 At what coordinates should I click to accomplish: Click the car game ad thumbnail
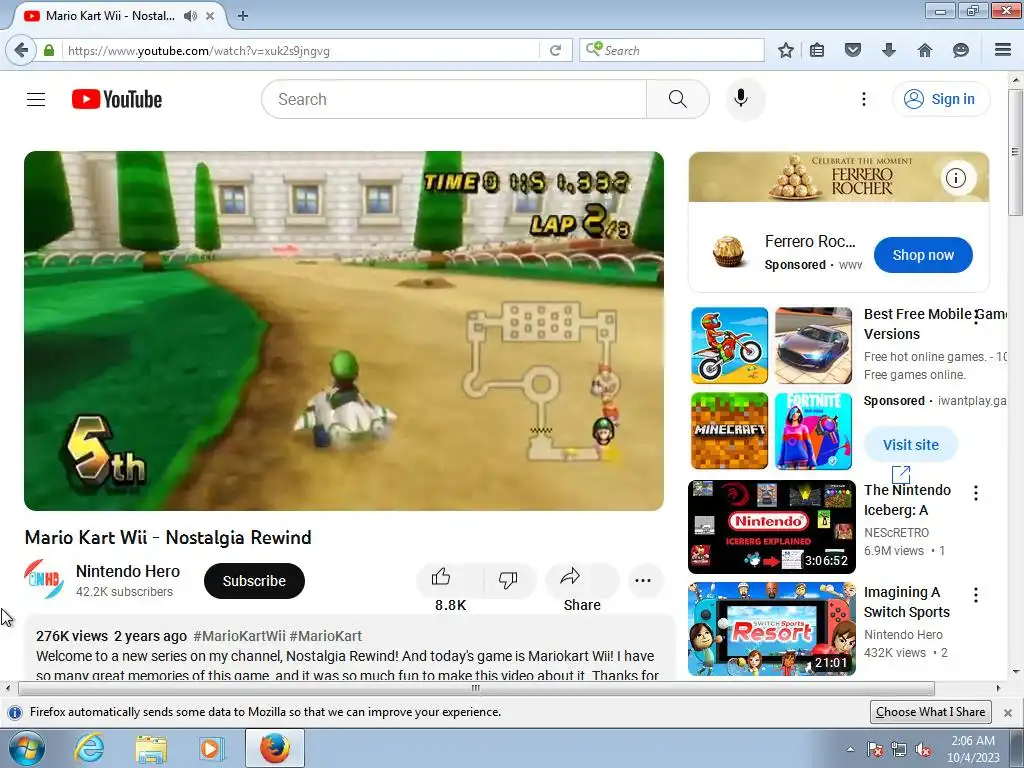813,345
